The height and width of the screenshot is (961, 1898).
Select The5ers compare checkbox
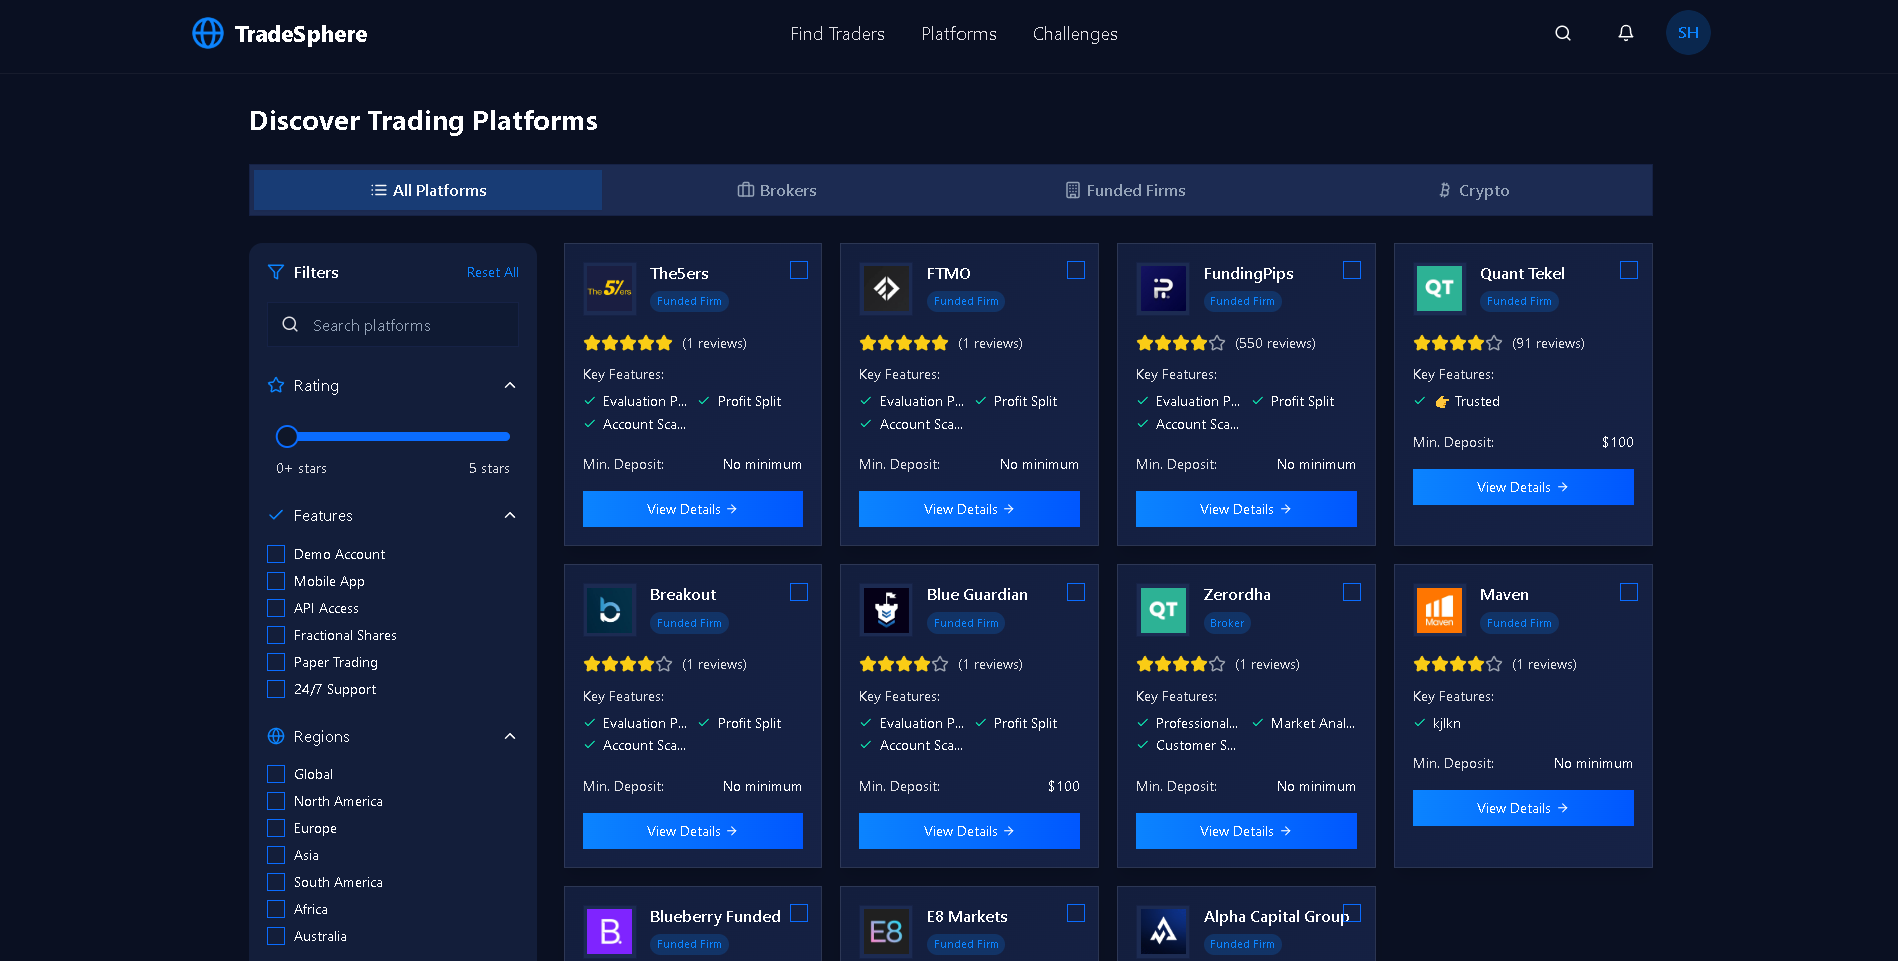point(799,270)
